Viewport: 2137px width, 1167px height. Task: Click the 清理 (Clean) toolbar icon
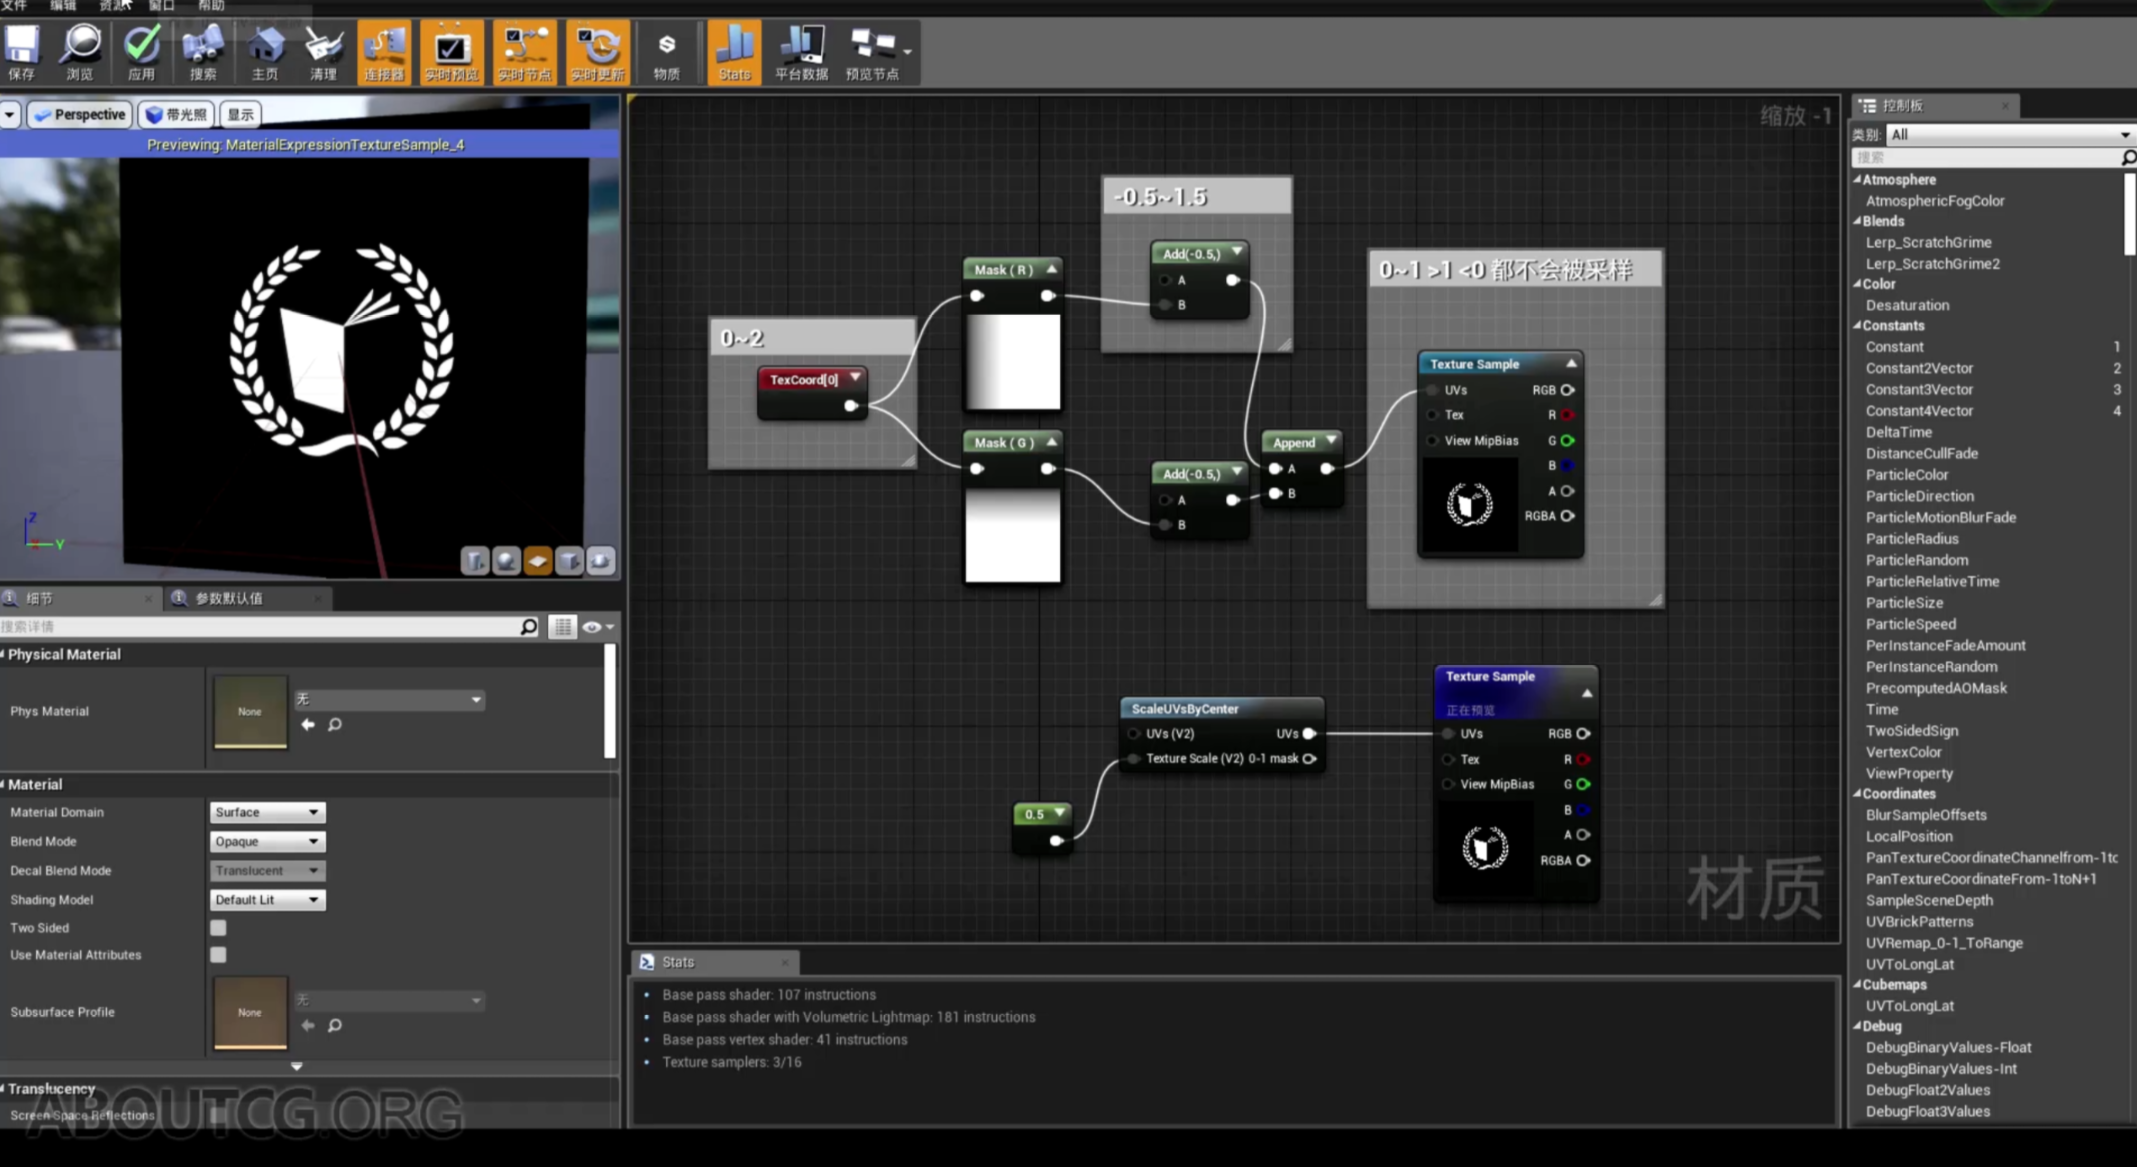323,52
